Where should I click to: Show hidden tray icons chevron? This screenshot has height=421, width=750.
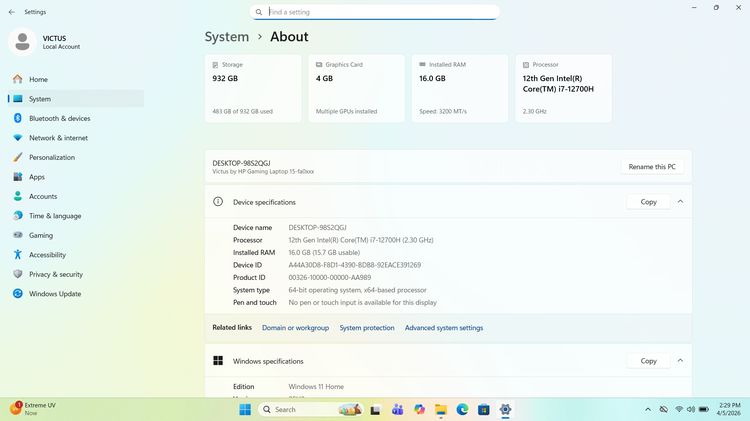click(648, 410)
